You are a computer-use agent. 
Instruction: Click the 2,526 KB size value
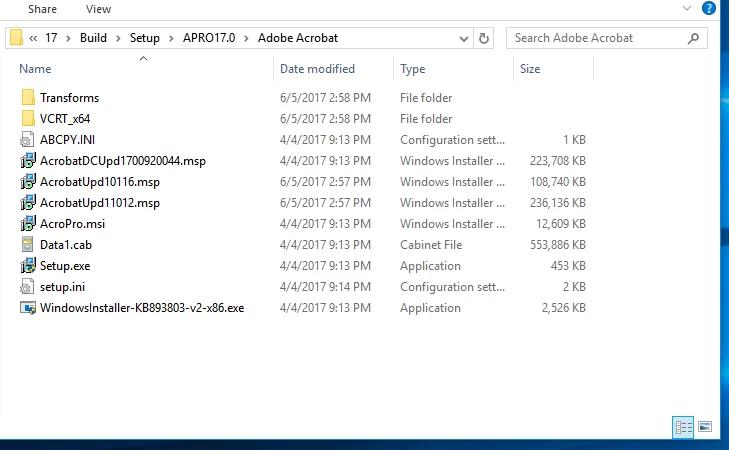[x=563, y=308]
